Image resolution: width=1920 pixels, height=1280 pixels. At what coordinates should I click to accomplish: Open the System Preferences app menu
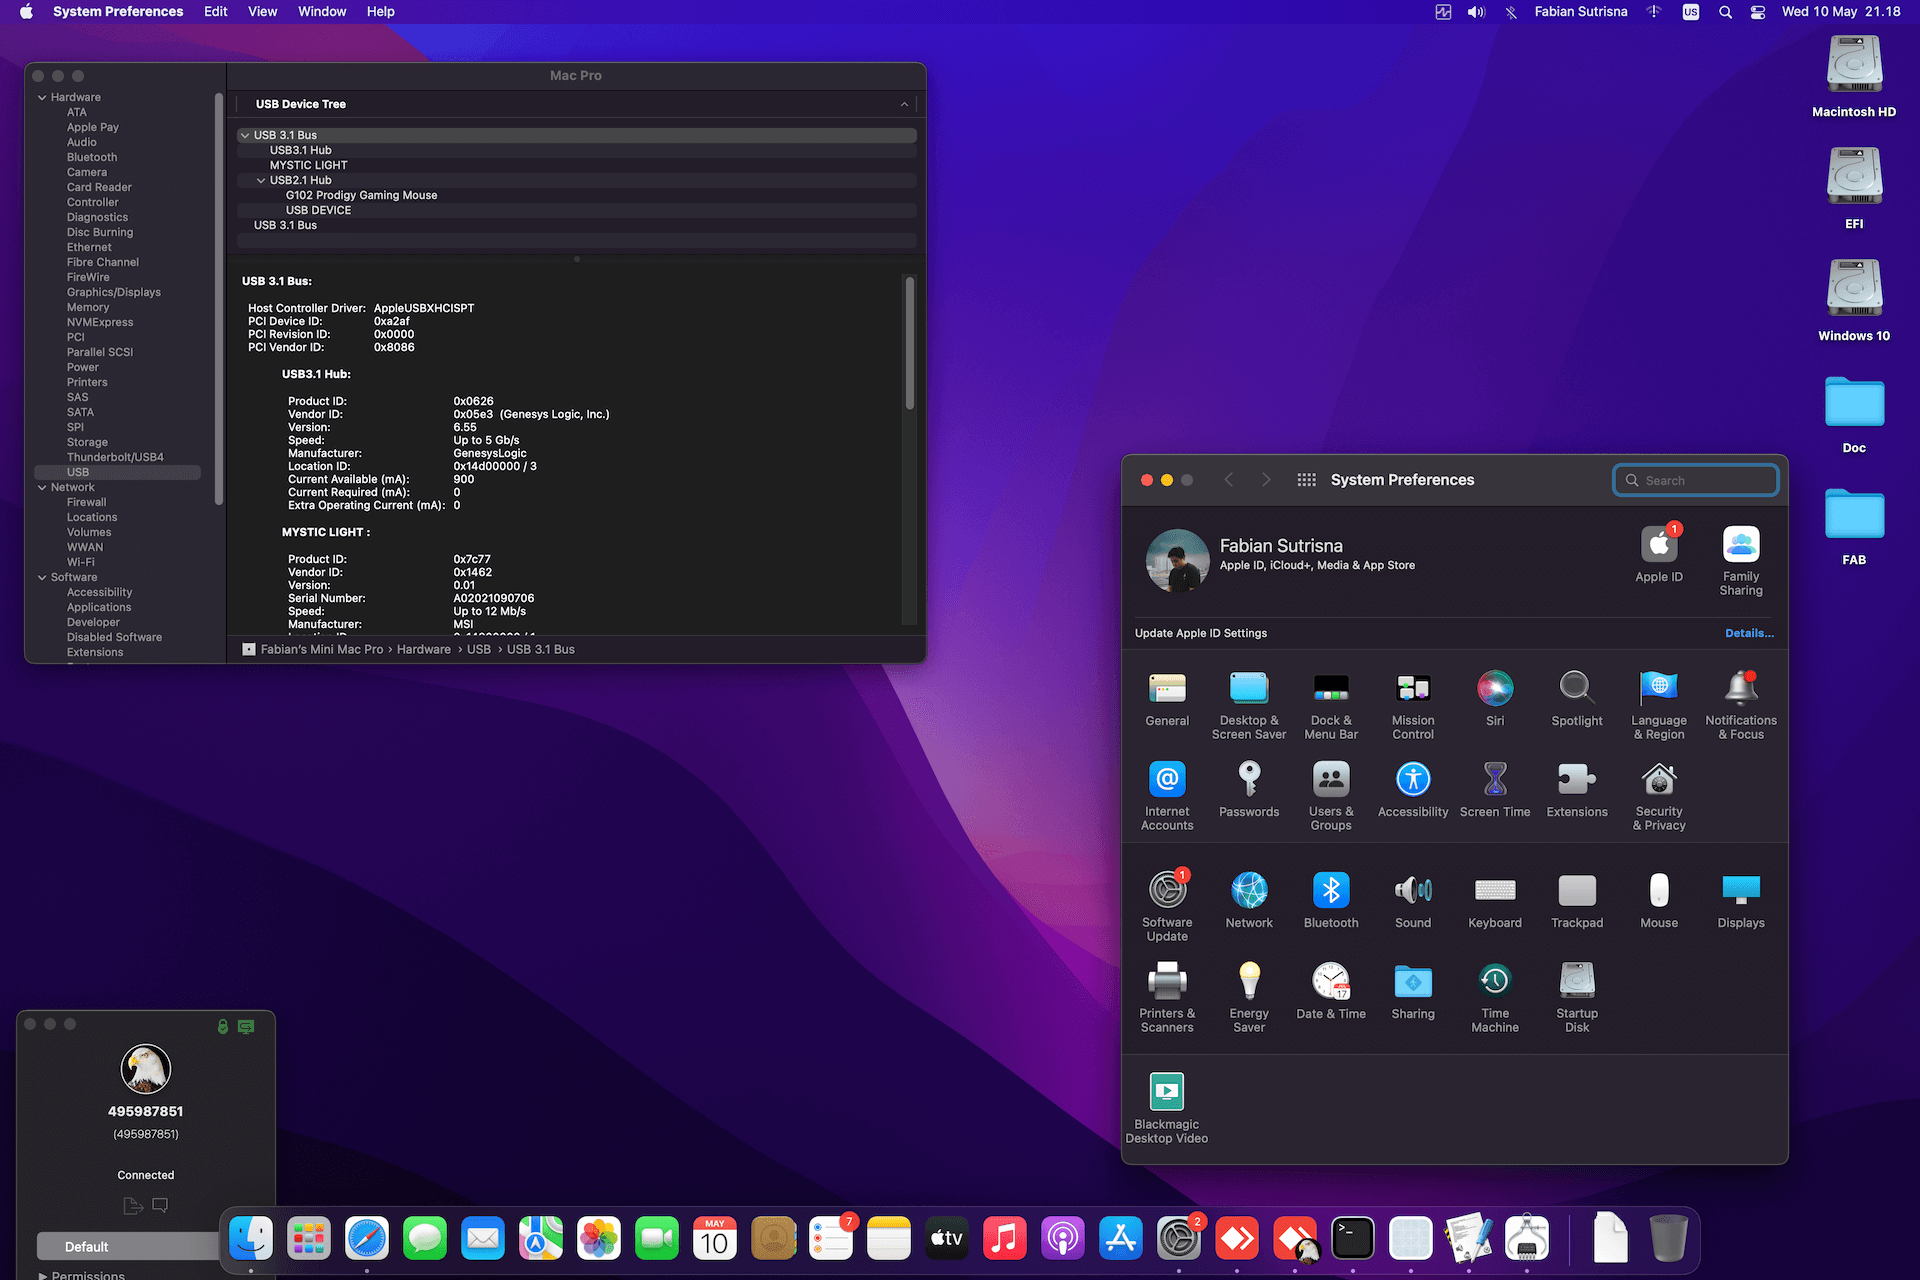tap(118, 12)
